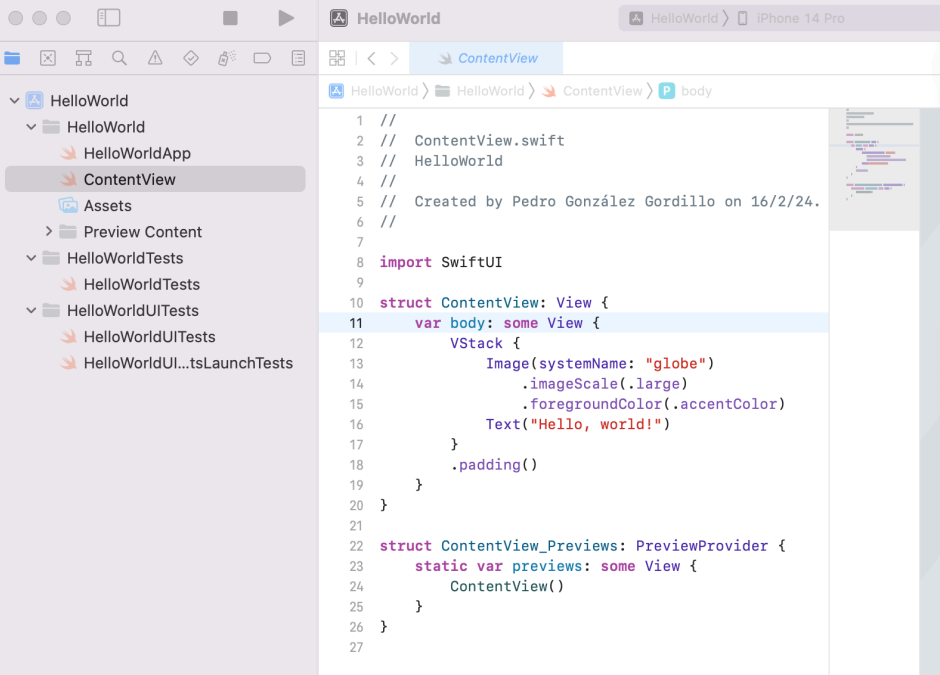Collapse the HelloWorldTests group
Screen dimensions: 940x675
click(31, 258)
